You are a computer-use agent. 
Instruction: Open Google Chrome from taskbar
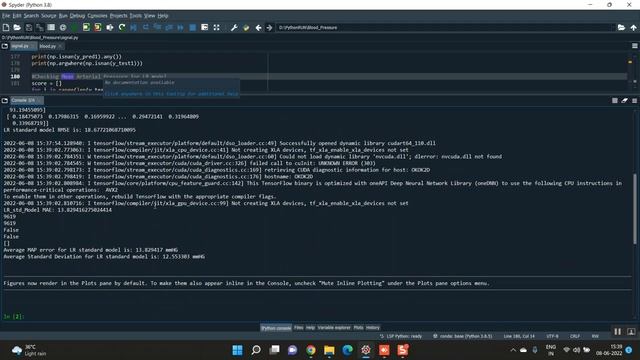(x=311, y=350)
